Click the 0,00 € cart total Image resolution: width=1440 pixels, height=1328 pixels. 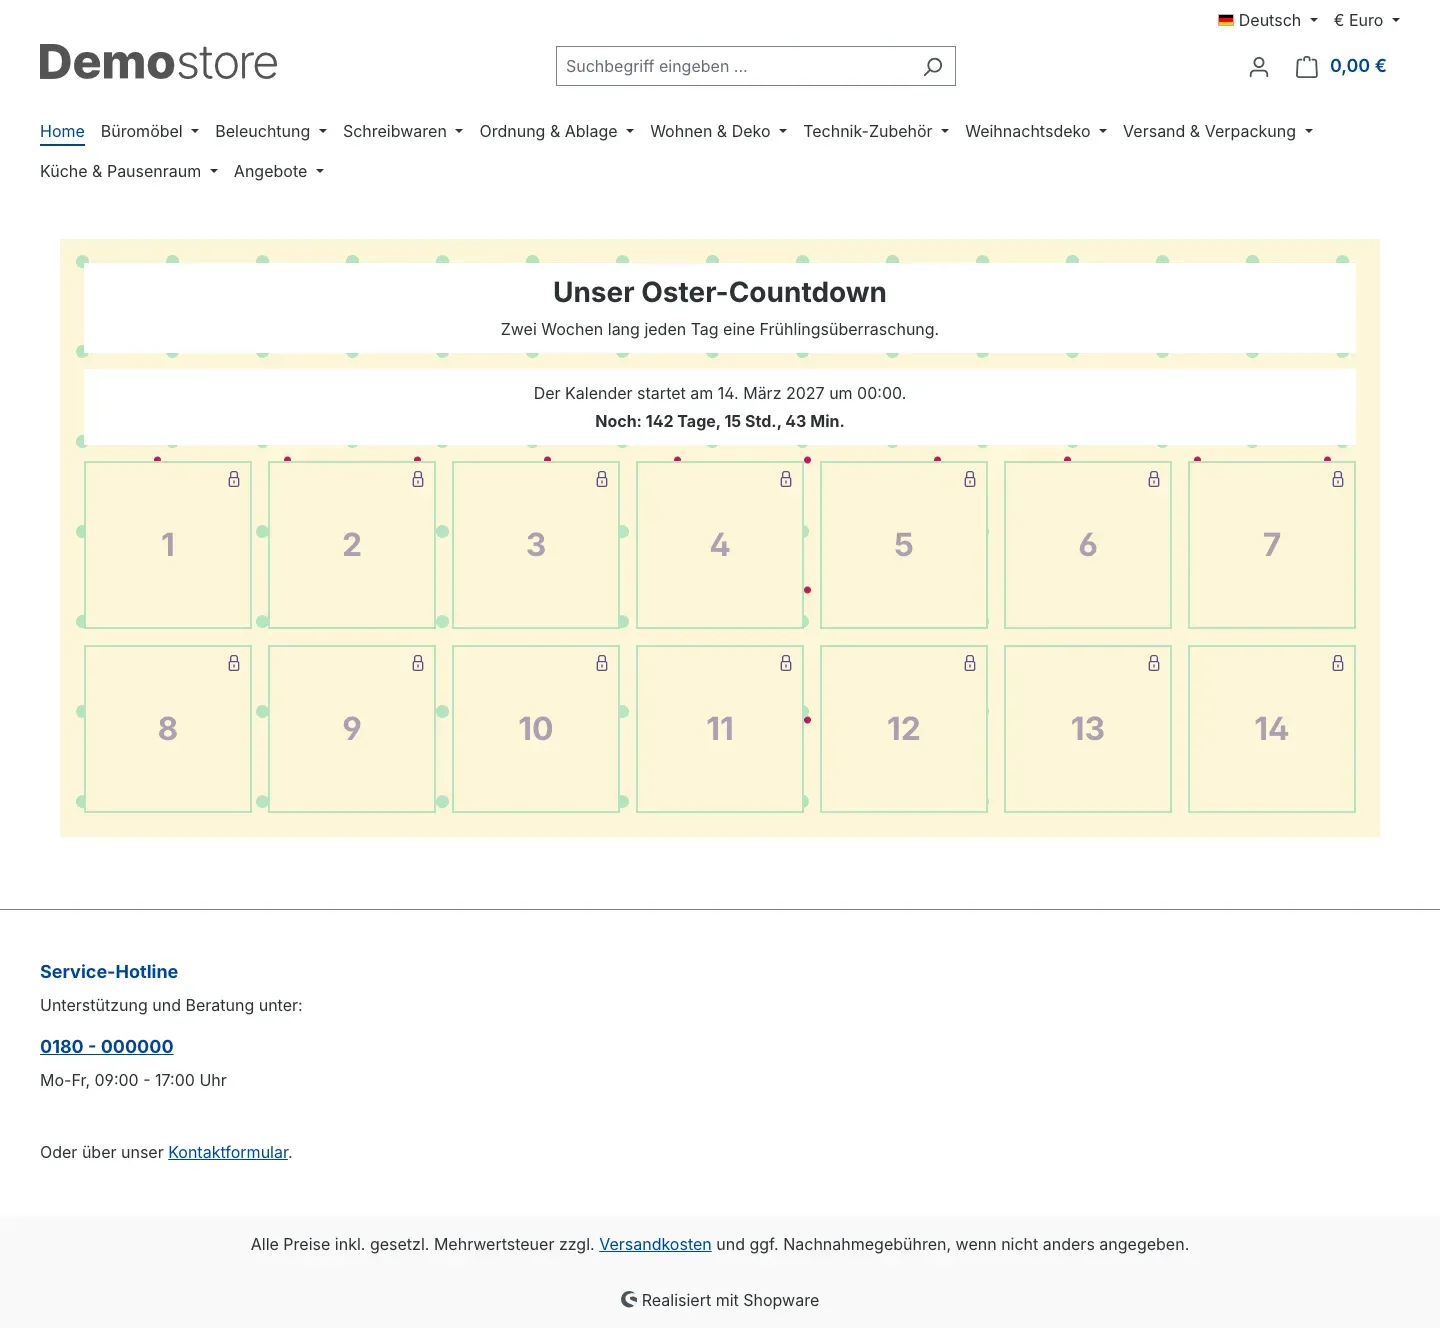1358,66
